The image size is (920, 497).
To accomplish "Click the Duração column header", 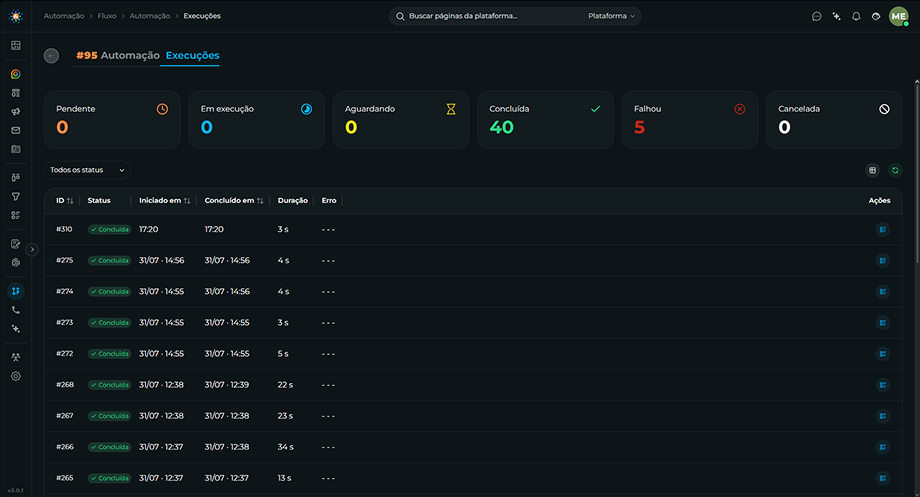I will (293, 201).
